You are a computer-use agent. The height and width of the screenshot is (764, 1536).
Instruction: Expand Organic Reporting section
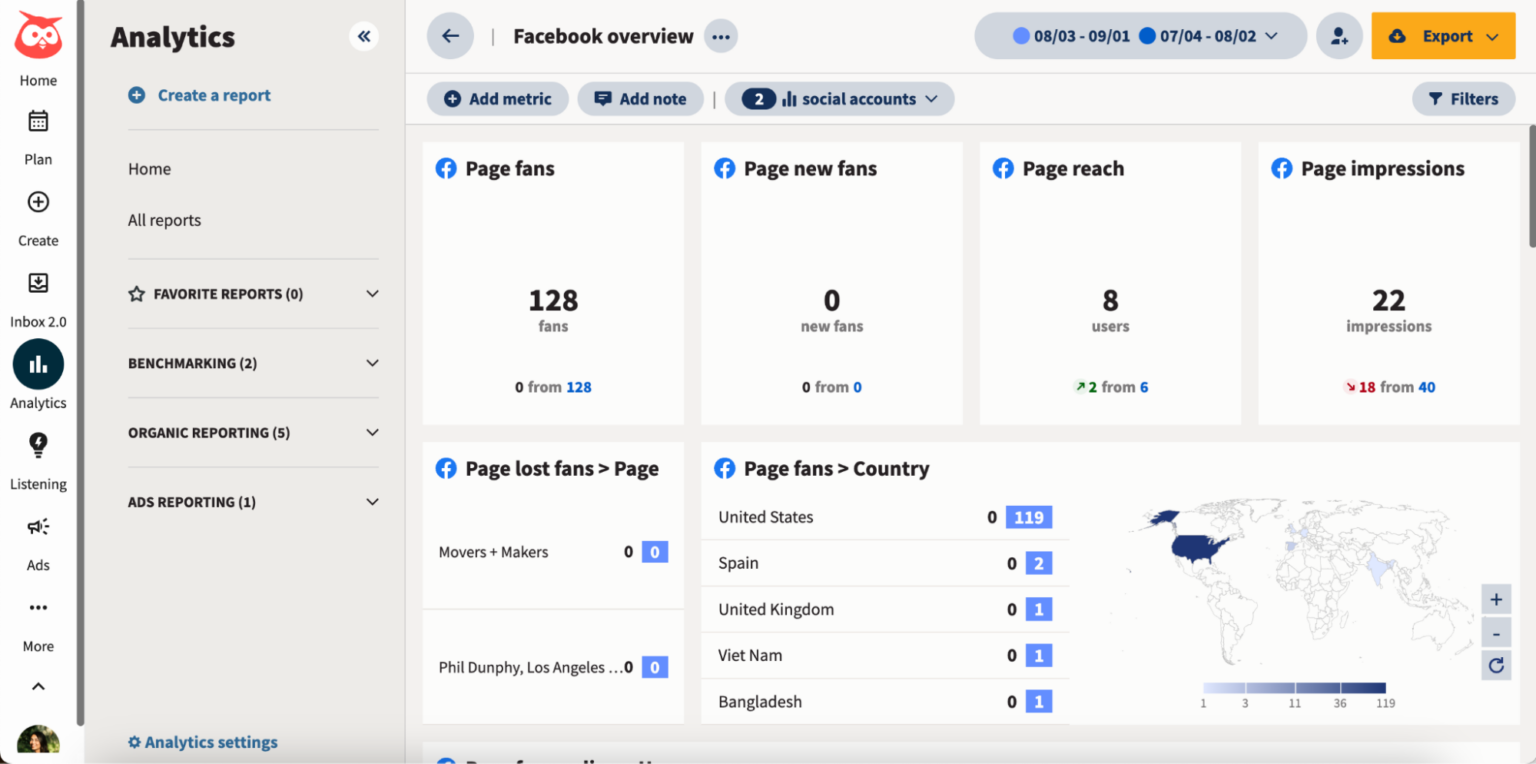[253, 433]
